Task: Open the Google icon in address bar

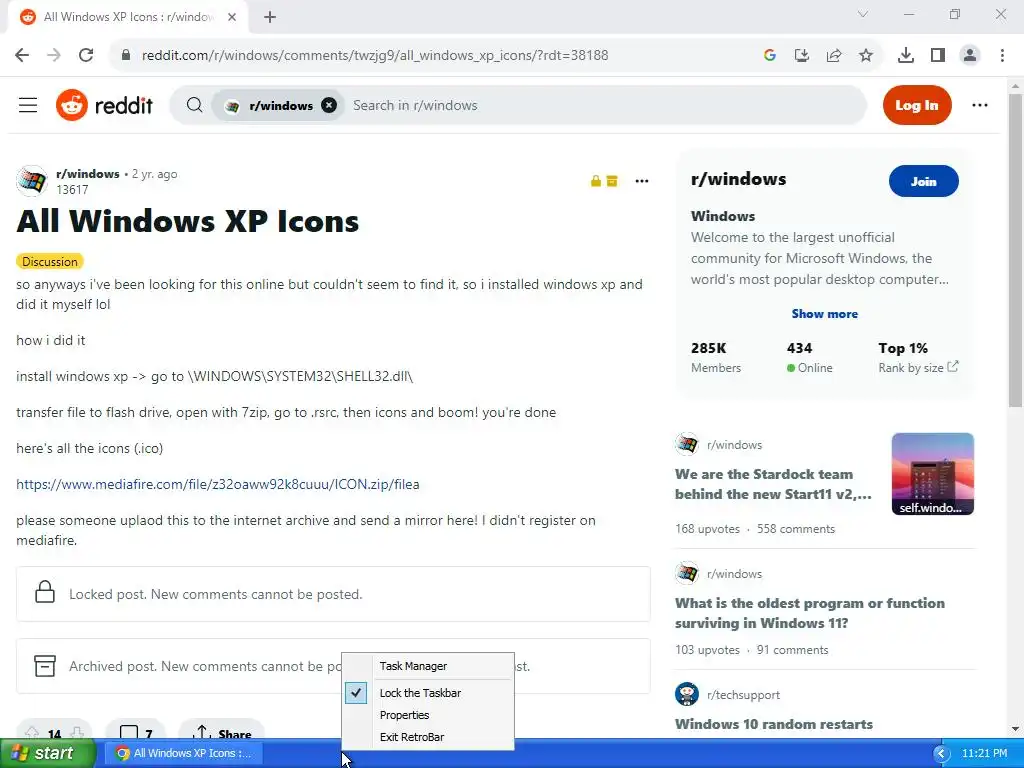Action: [x=770, y=56]
